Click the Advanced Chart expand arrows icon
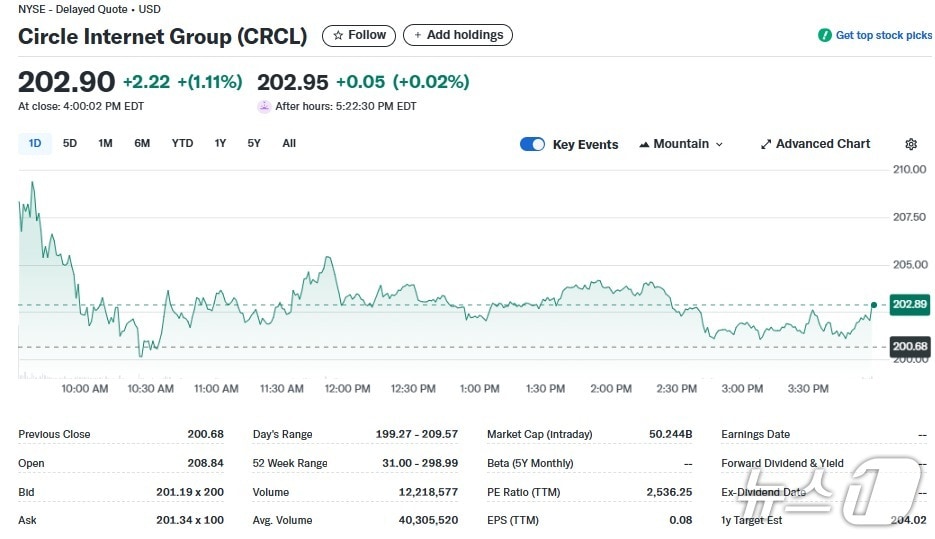The width and height of the screenshot is (935, 539). tap(766, 144)
